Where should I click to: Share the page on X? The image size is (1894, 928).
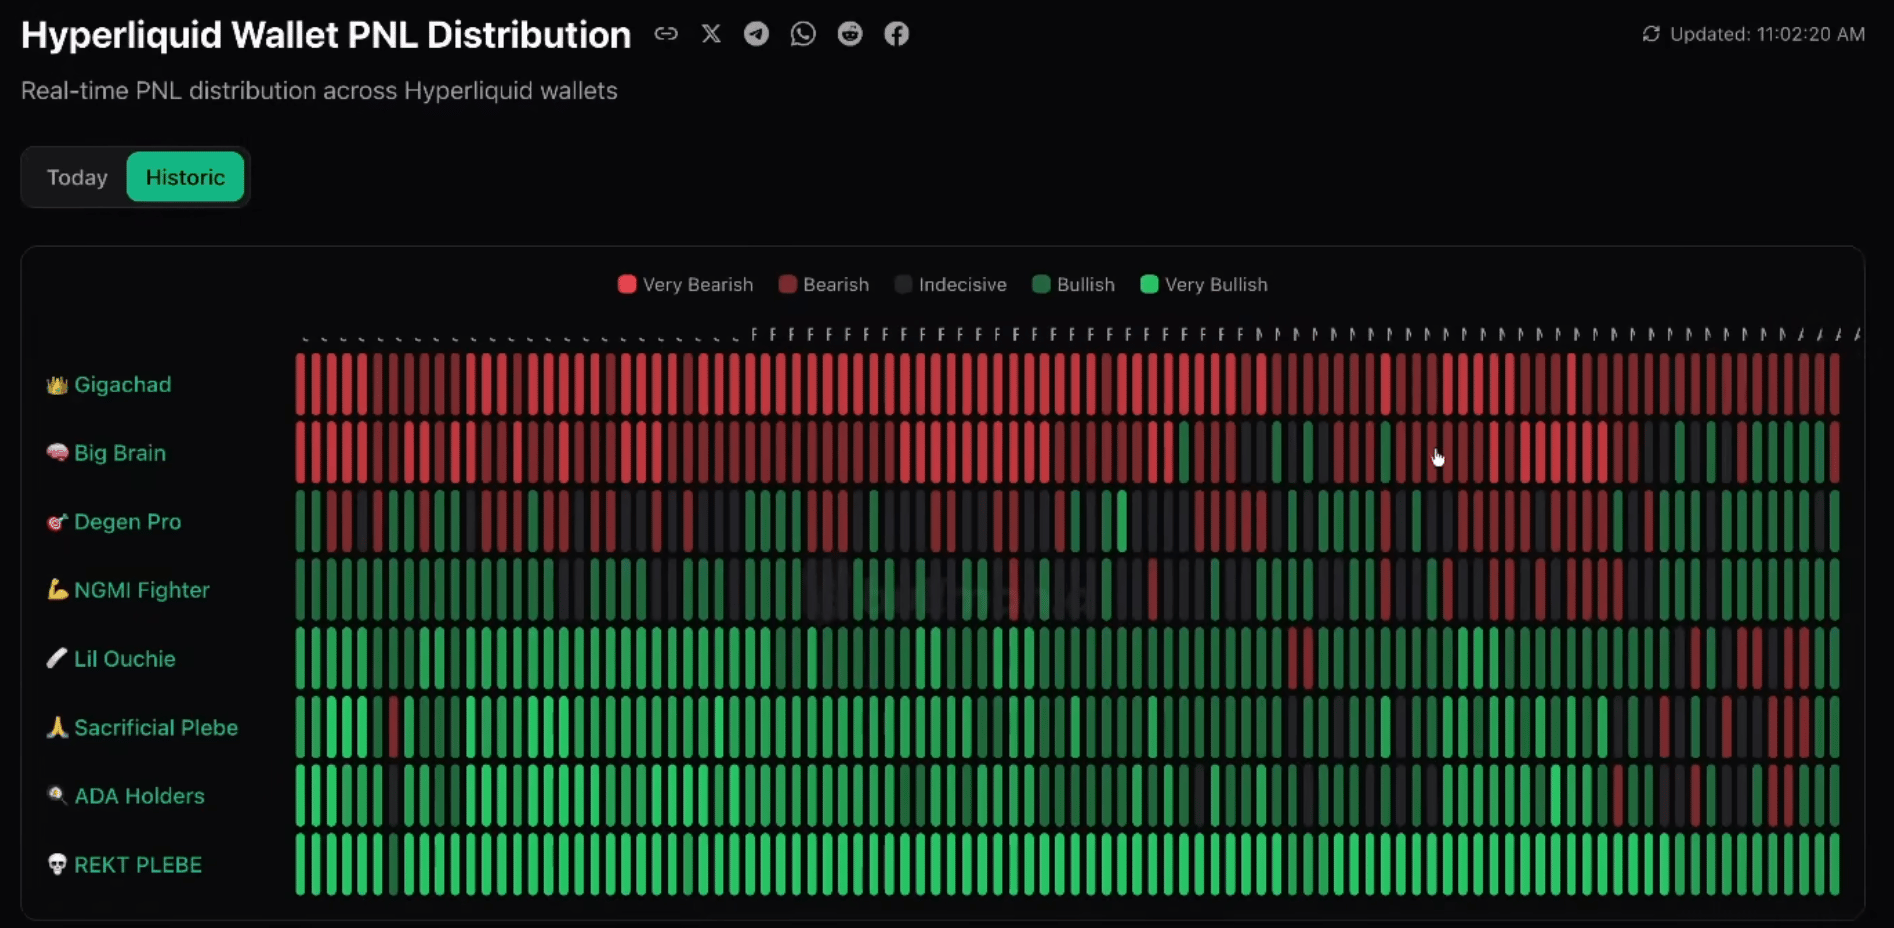(x=711, y=34)
